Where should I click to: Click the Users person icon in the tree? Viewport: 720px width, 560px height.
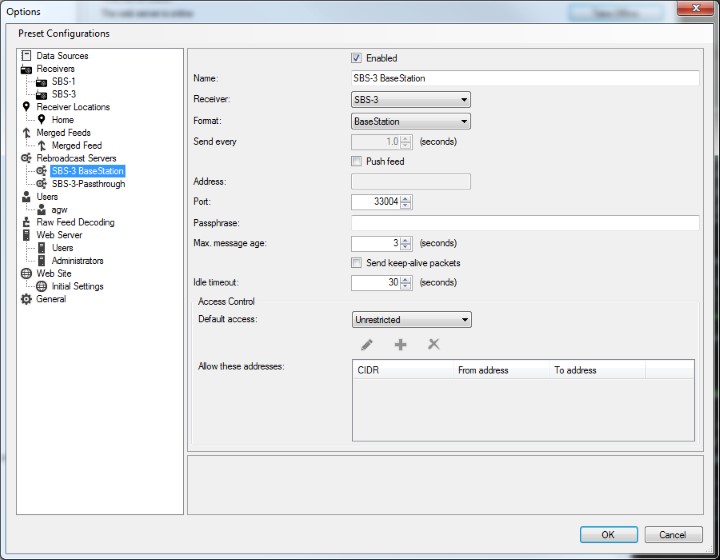(27, 197)
